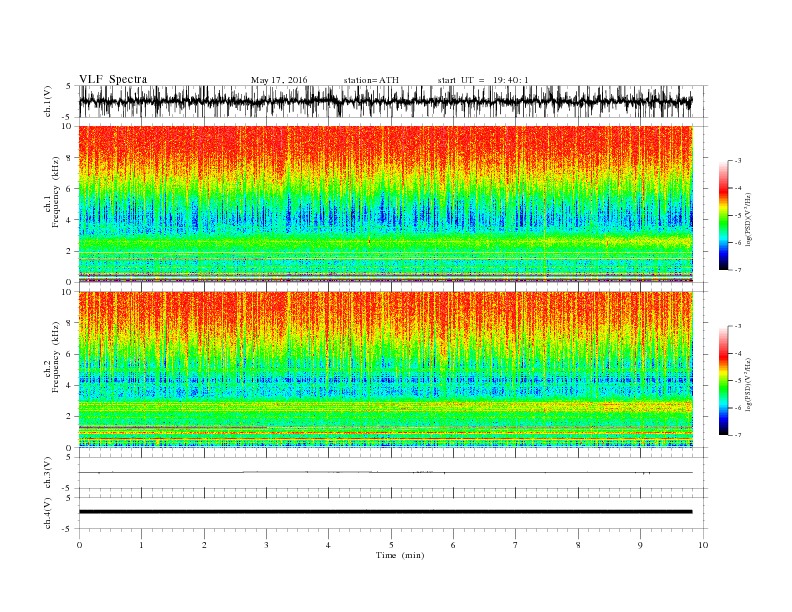Screen dimensions: 792x612
Task: Click the "VLF Spectra" plot title
Action: [x=113, y=79]
